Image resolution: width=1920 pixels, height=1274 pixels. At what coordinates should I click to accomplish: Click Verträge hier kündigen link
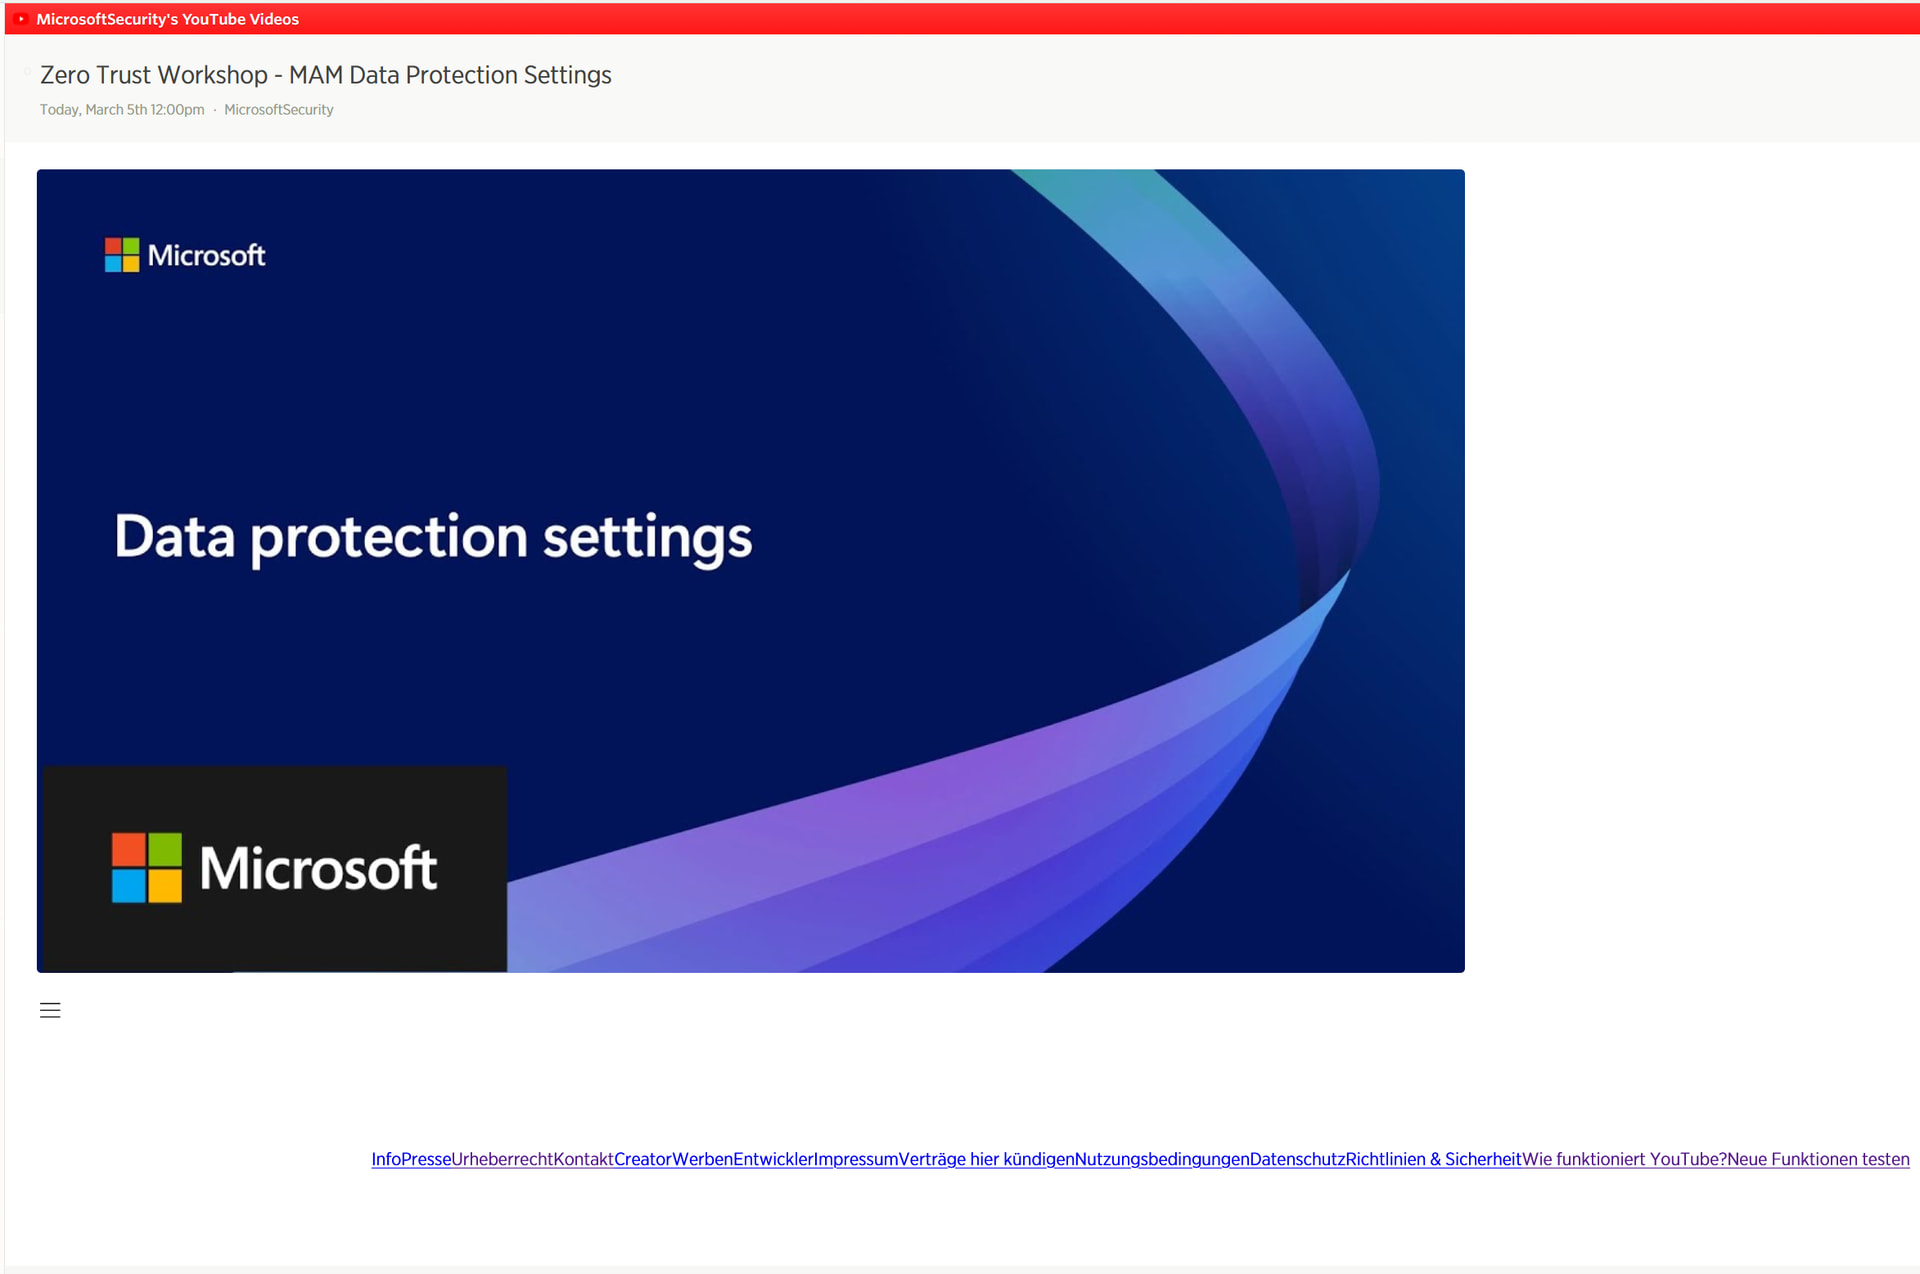[x=985, y=1159]
